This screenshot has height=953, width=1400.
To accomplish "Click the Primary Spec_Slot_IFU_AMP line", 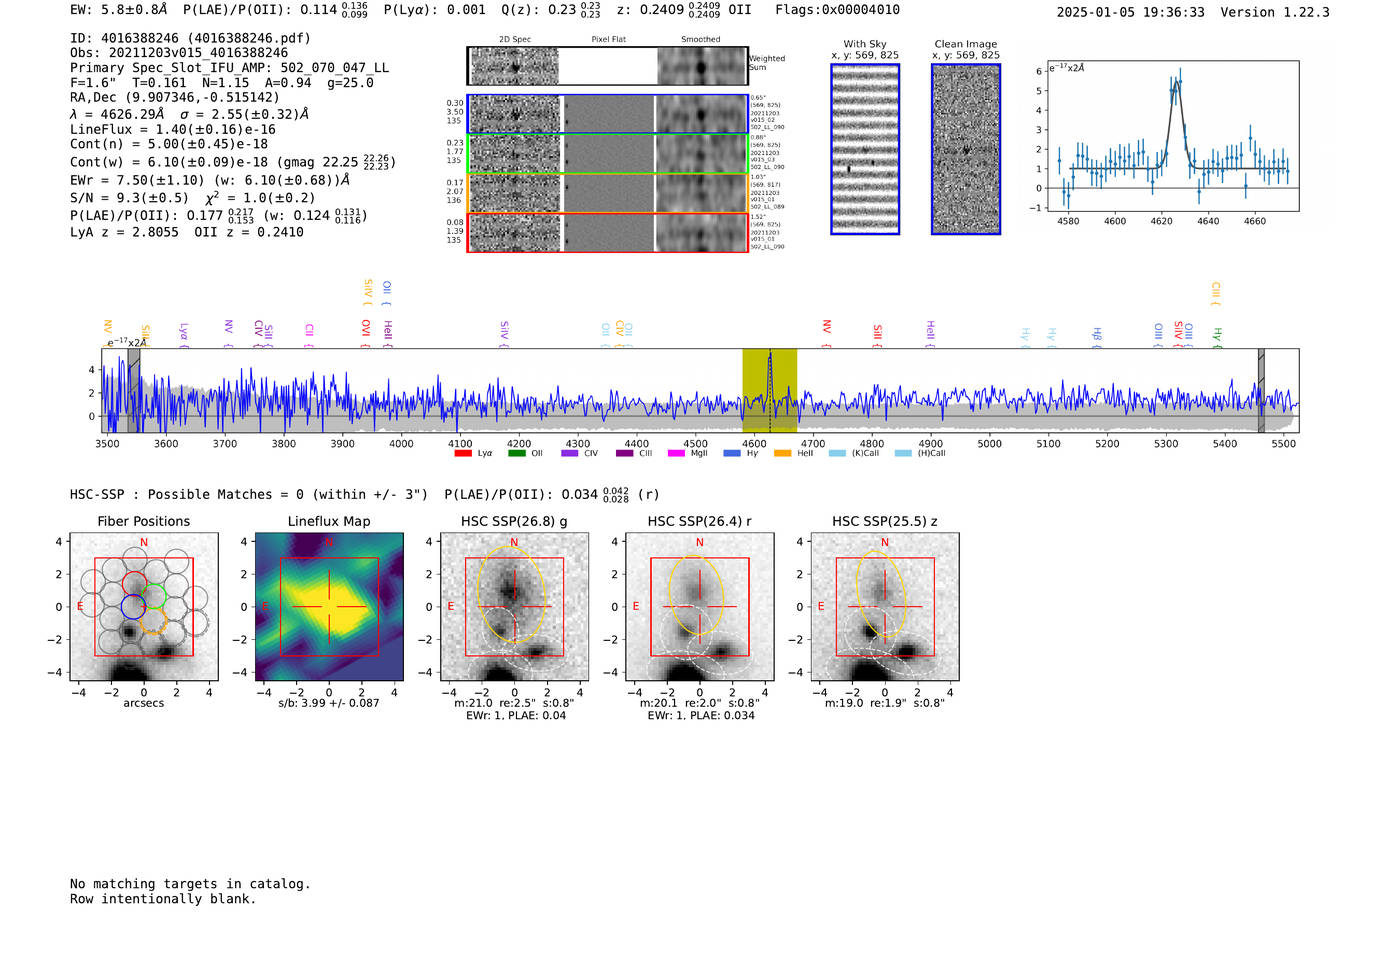I will tap(229, 68).
